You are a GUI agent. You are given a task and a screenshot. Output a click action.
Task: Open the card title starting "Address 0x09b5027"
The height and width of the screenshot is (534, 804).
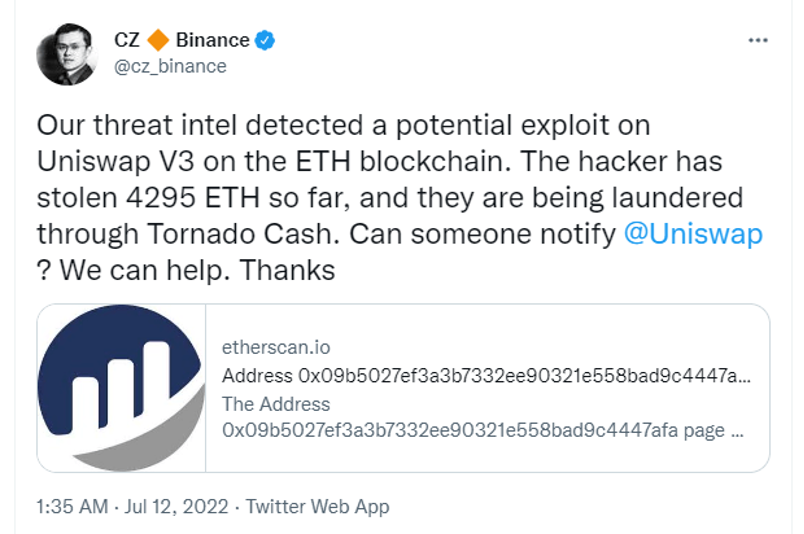[485, 376]
